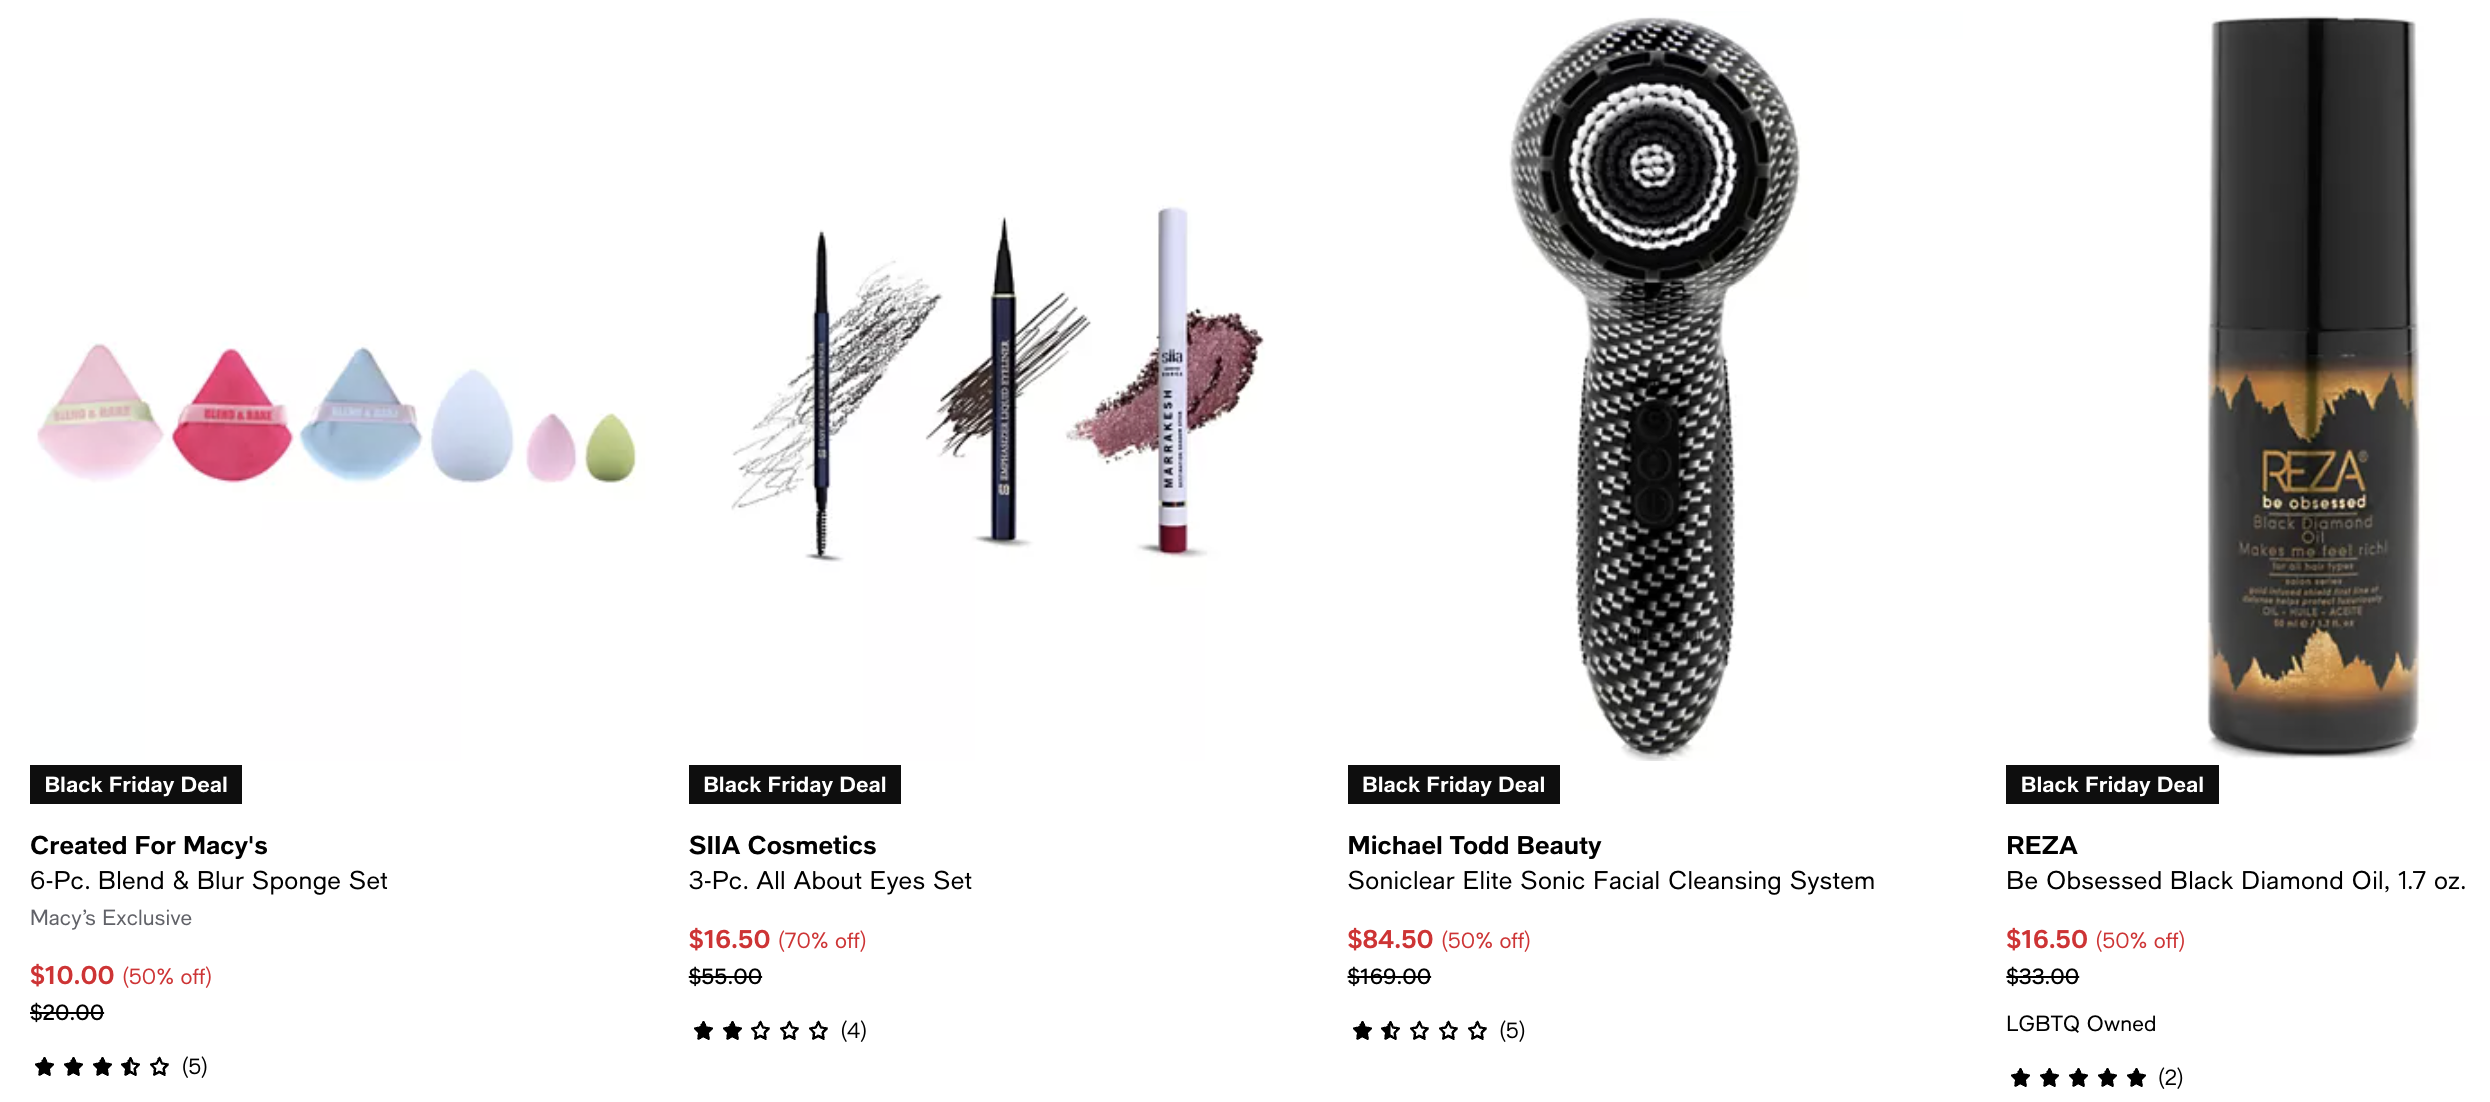Click Black Friday Deal badge on REZA oil
Screen dimensions: 2490x1102
pos(2112,784)
